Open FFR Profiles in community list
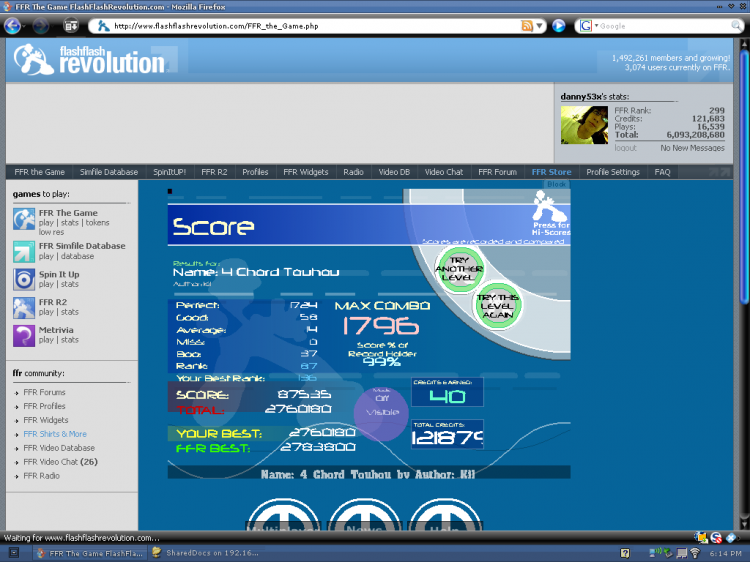 (x=44, y=406)
